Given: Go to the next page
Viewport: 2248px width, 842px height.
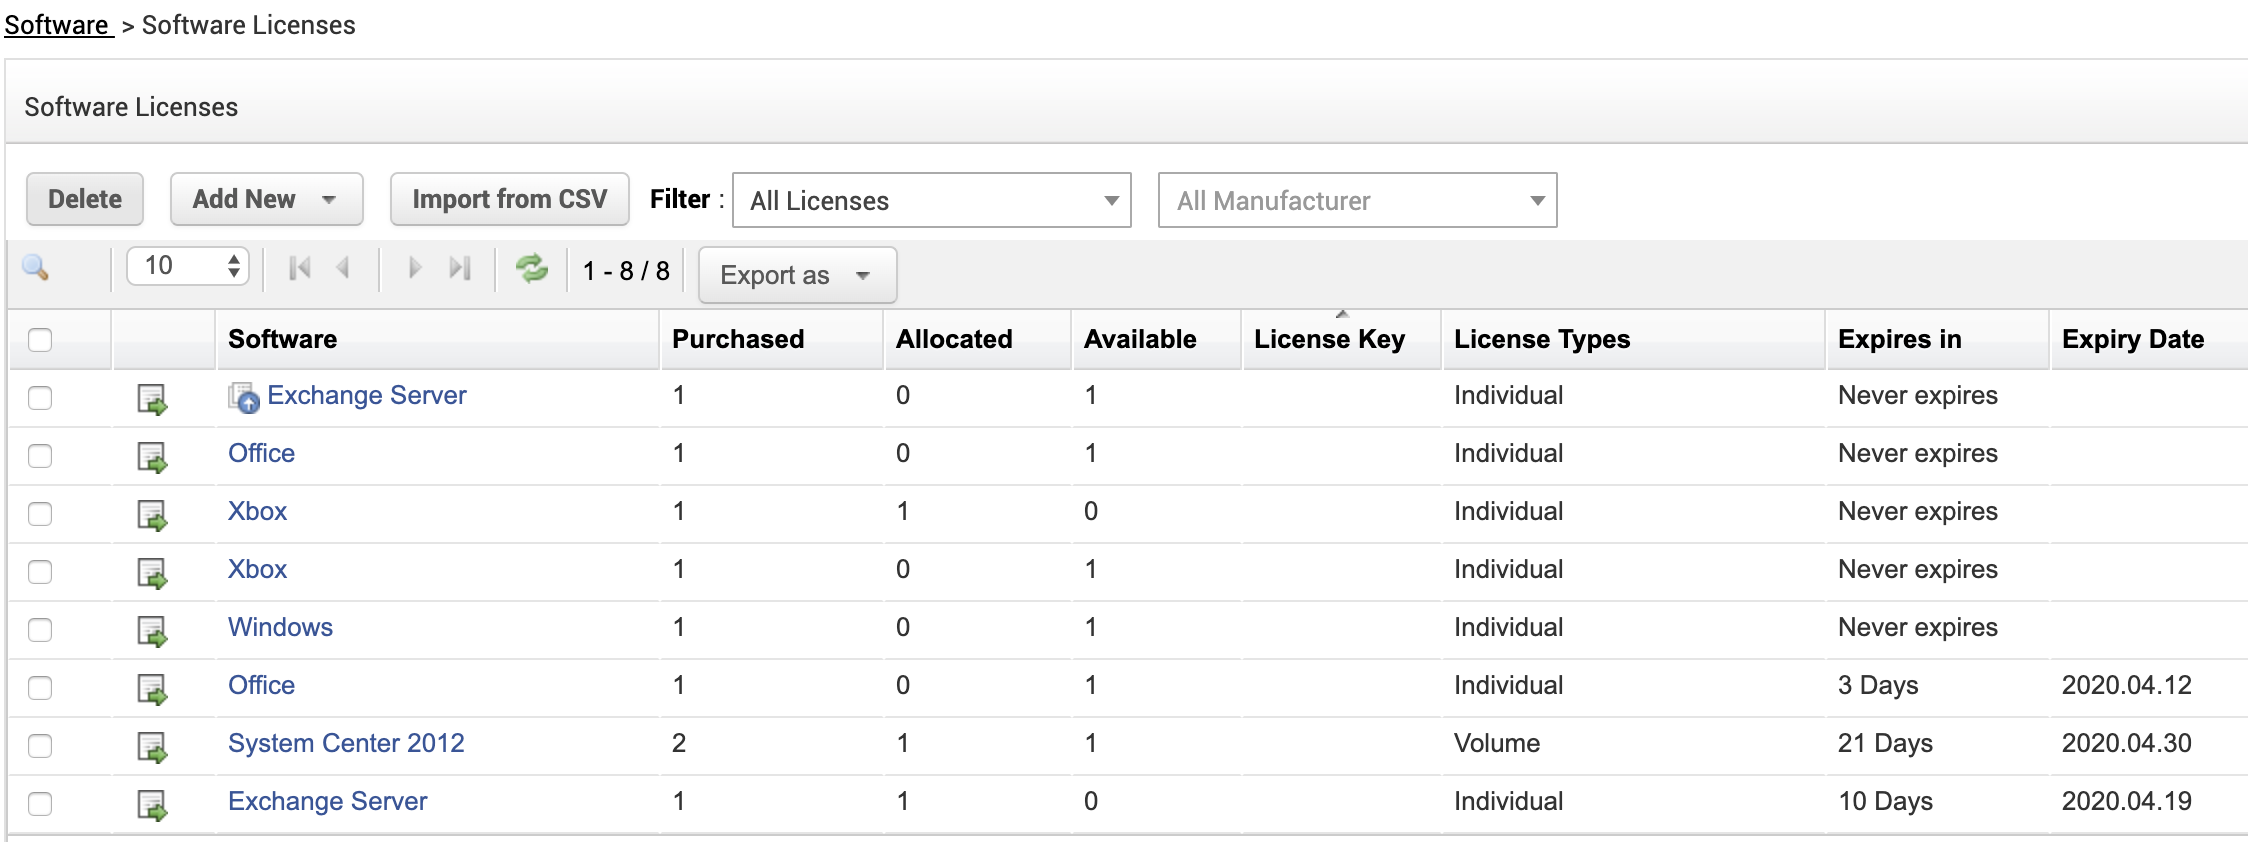Looking at the screenshot, I should (x=415, y=268).
